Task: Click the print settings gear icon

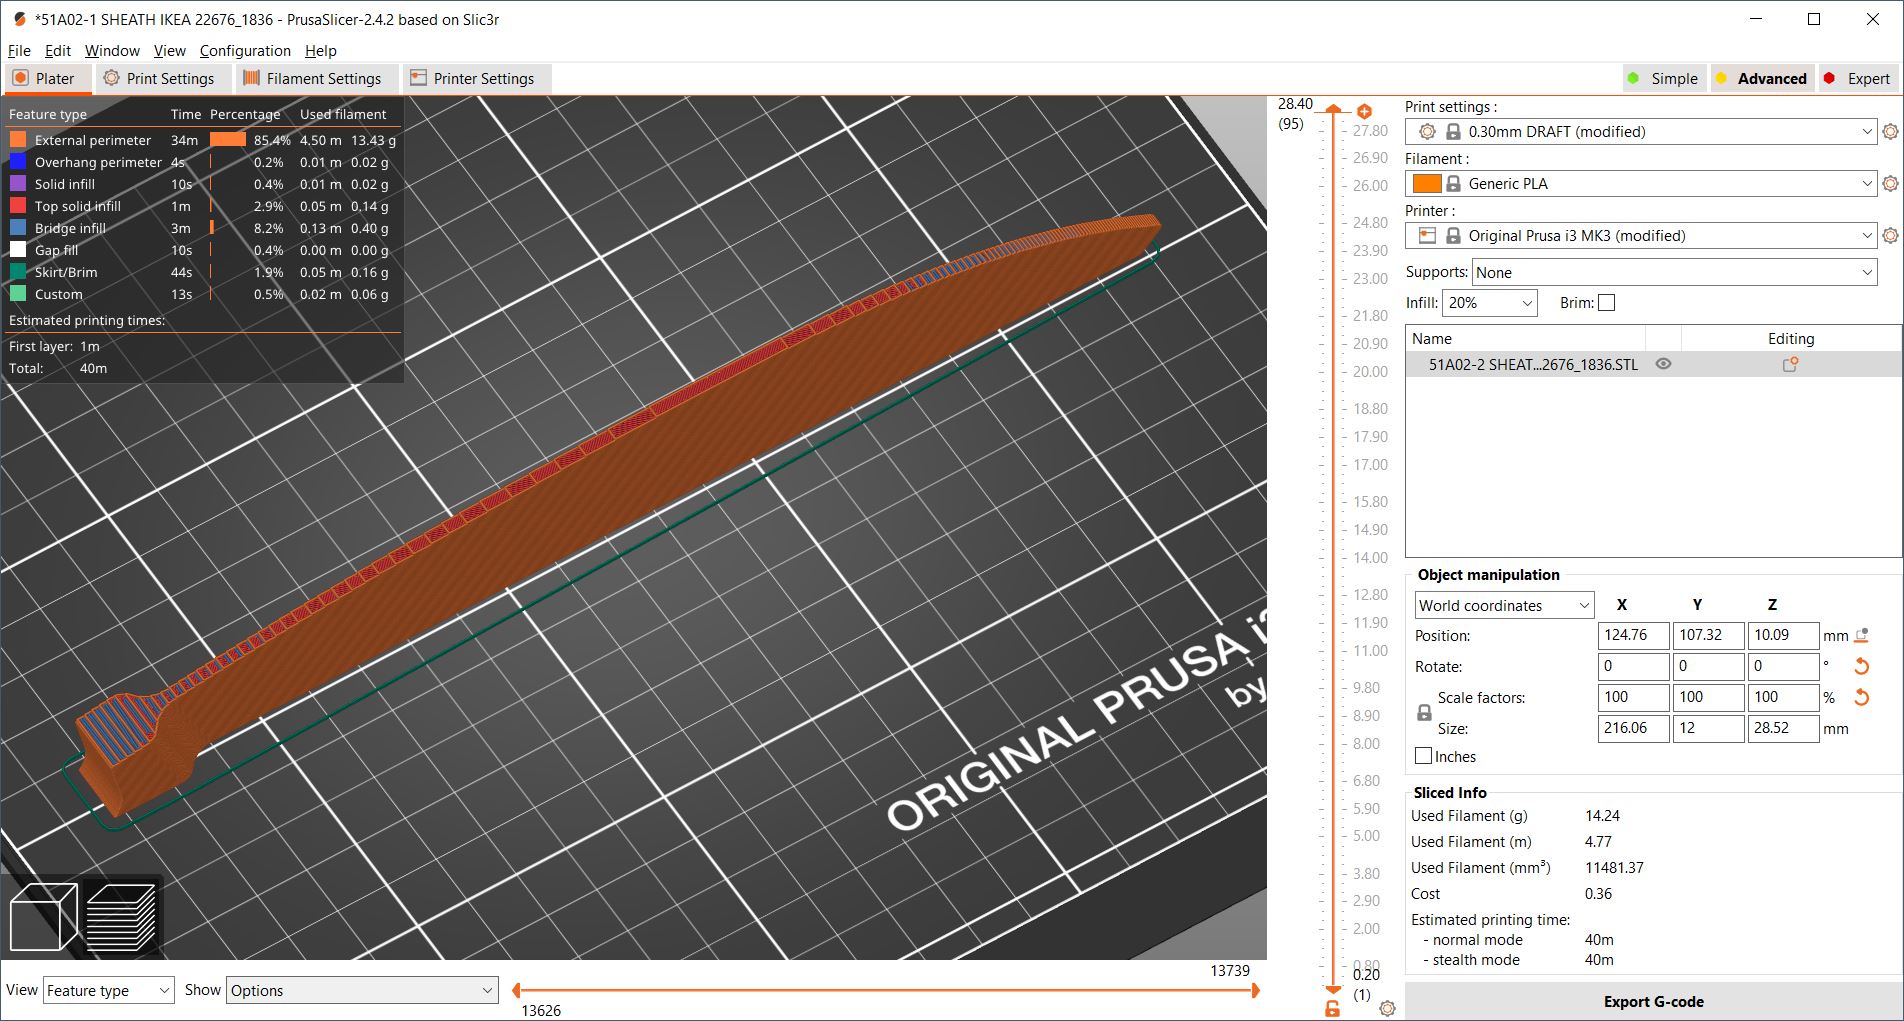Action: point(1890,132)
